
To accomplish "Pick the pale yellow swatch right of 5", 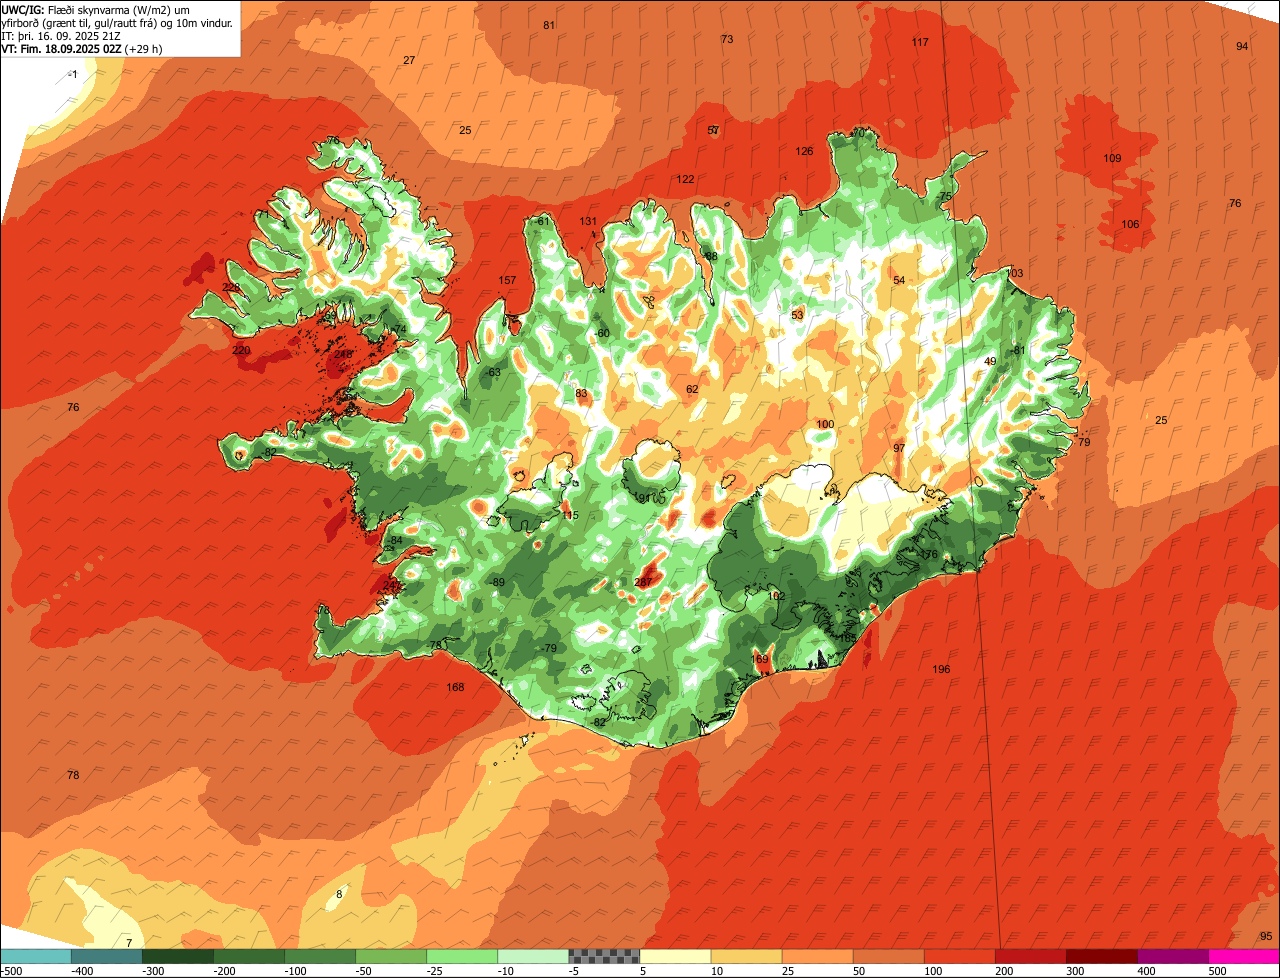I will coord(675,956).
